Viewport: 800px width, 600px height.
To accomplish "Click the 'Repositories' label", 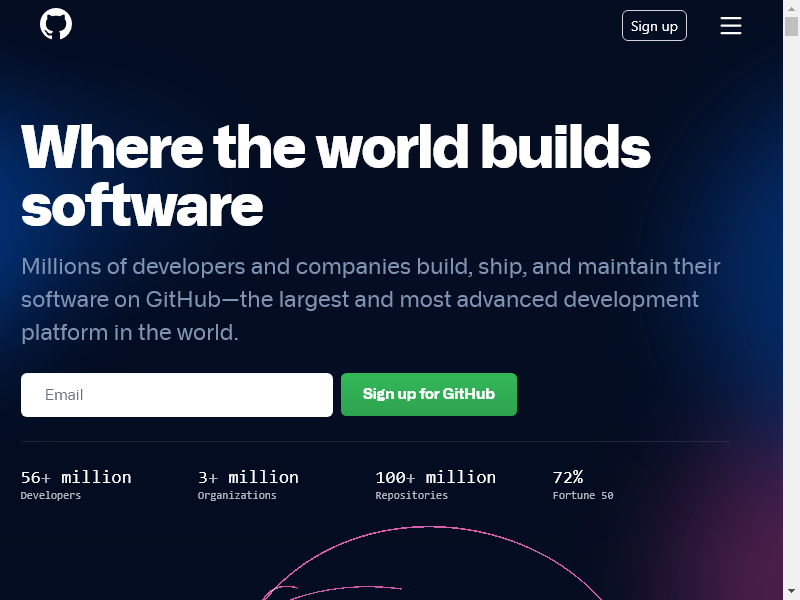I will pyautogui.click(x=411, y=495).
